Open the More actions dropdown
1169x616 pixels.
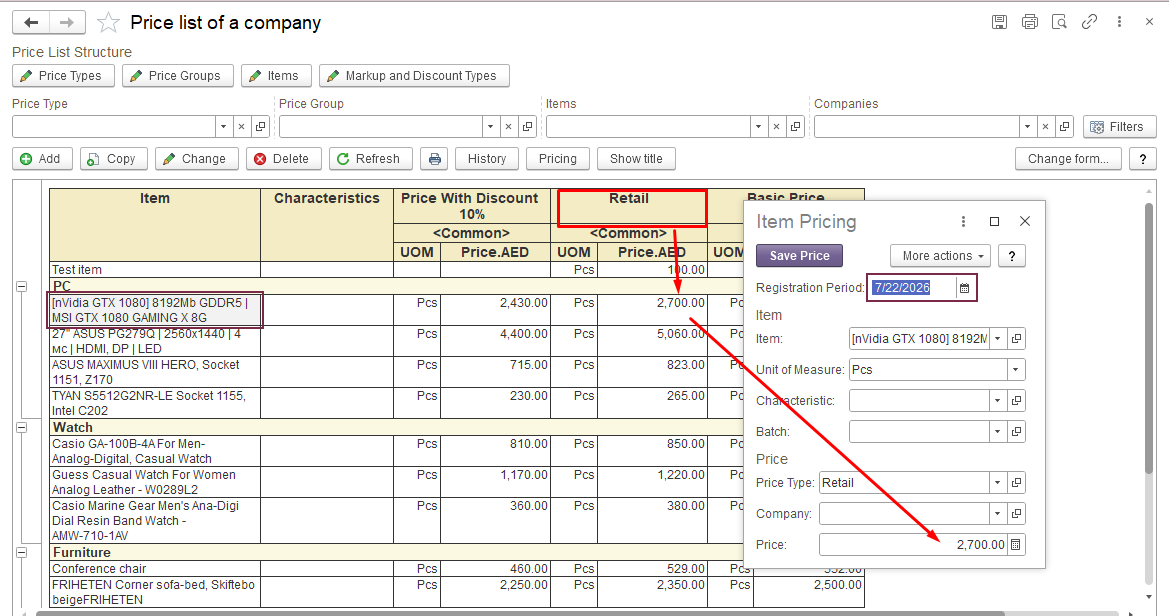click(x=940, y=256)
